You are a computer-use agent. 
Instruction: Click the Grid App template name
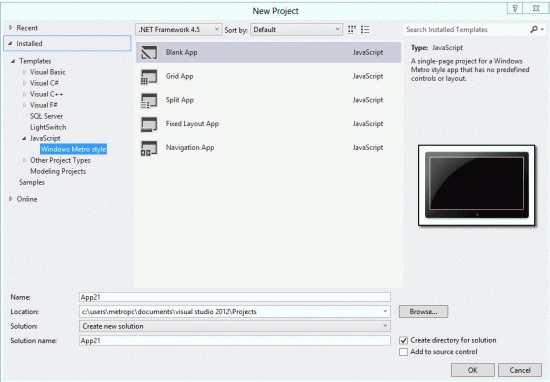(x=179, y=76)
